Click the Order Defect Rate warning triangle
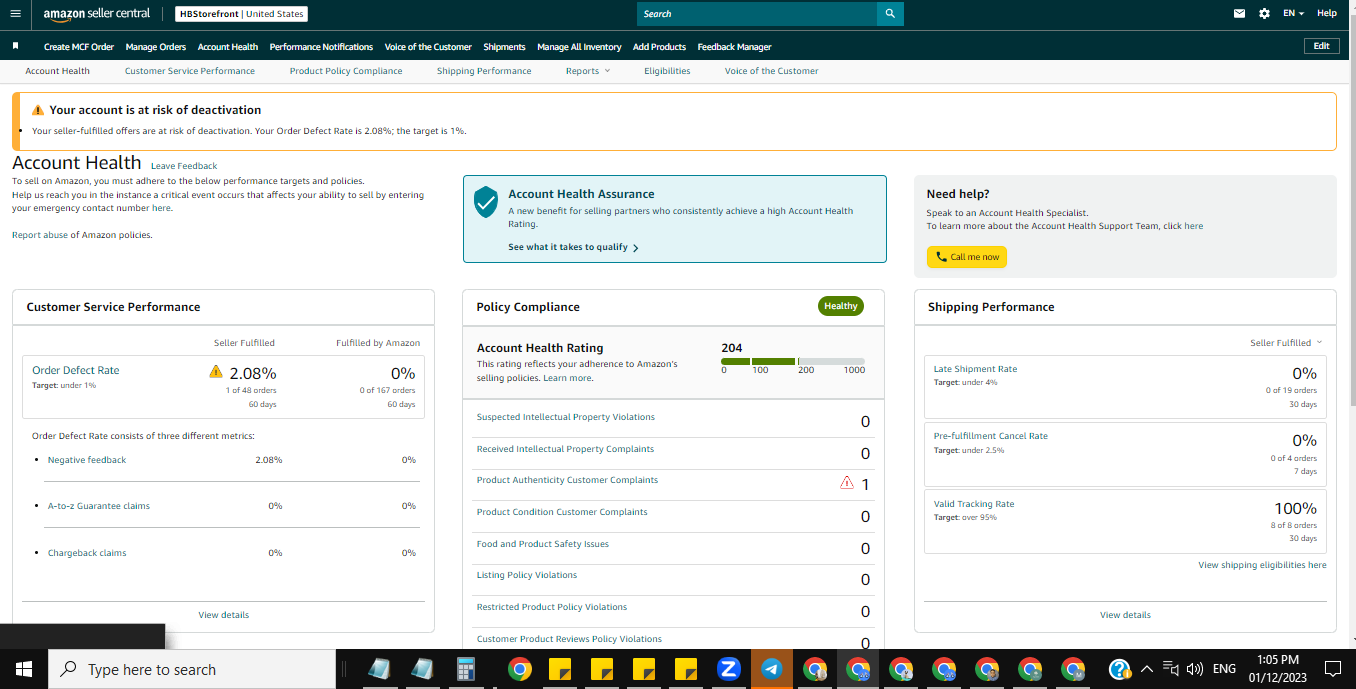Image resolution: width=1356 pixels, height=689 pixels. point(216,372)
